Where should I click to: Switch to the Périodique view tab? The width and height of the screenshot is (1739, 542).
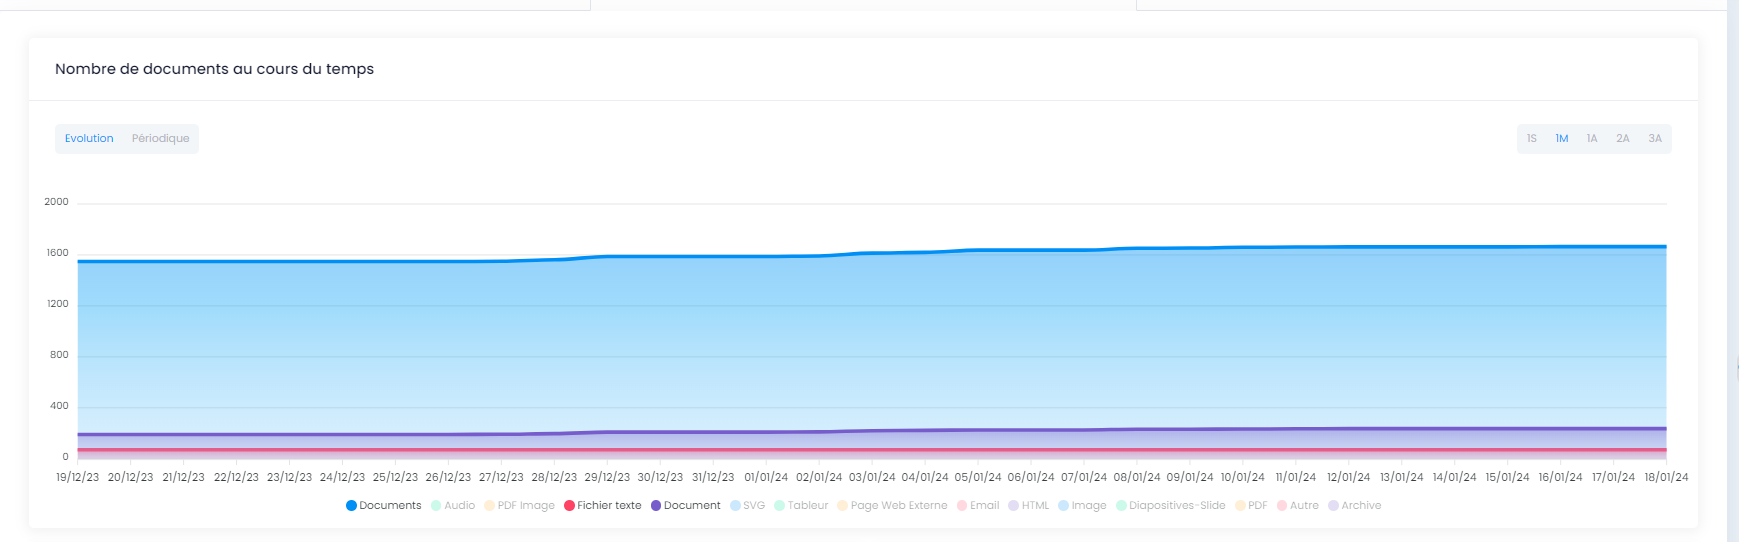tap(160, 139)
